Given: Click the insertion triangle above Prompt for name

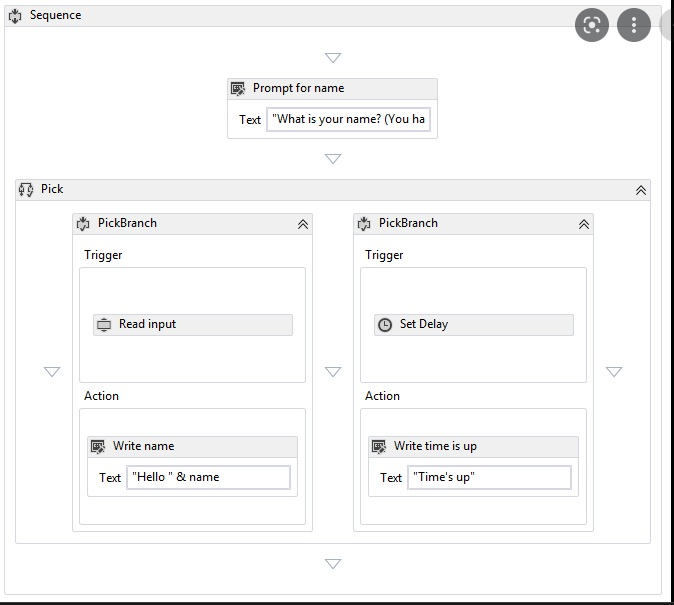Looking at the screenshot, I should pyautogui.click(x=333, y=58).
